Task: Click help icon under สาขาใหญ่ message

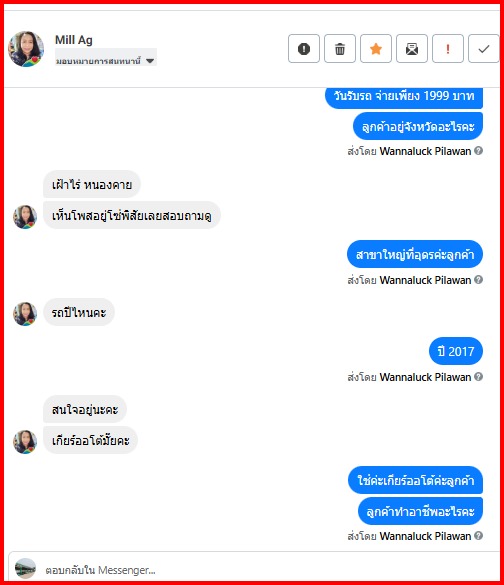Action: point(479,279)
